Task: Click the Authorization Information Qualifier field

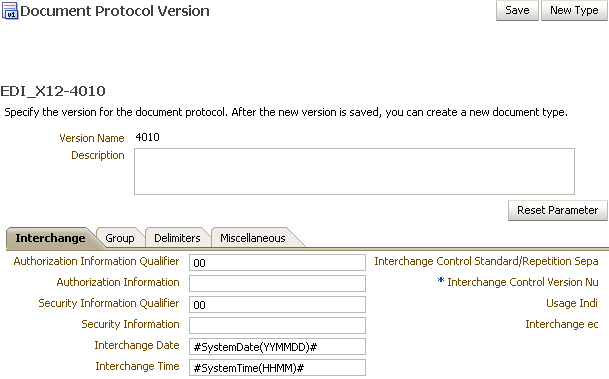Action: click(277, 263)
